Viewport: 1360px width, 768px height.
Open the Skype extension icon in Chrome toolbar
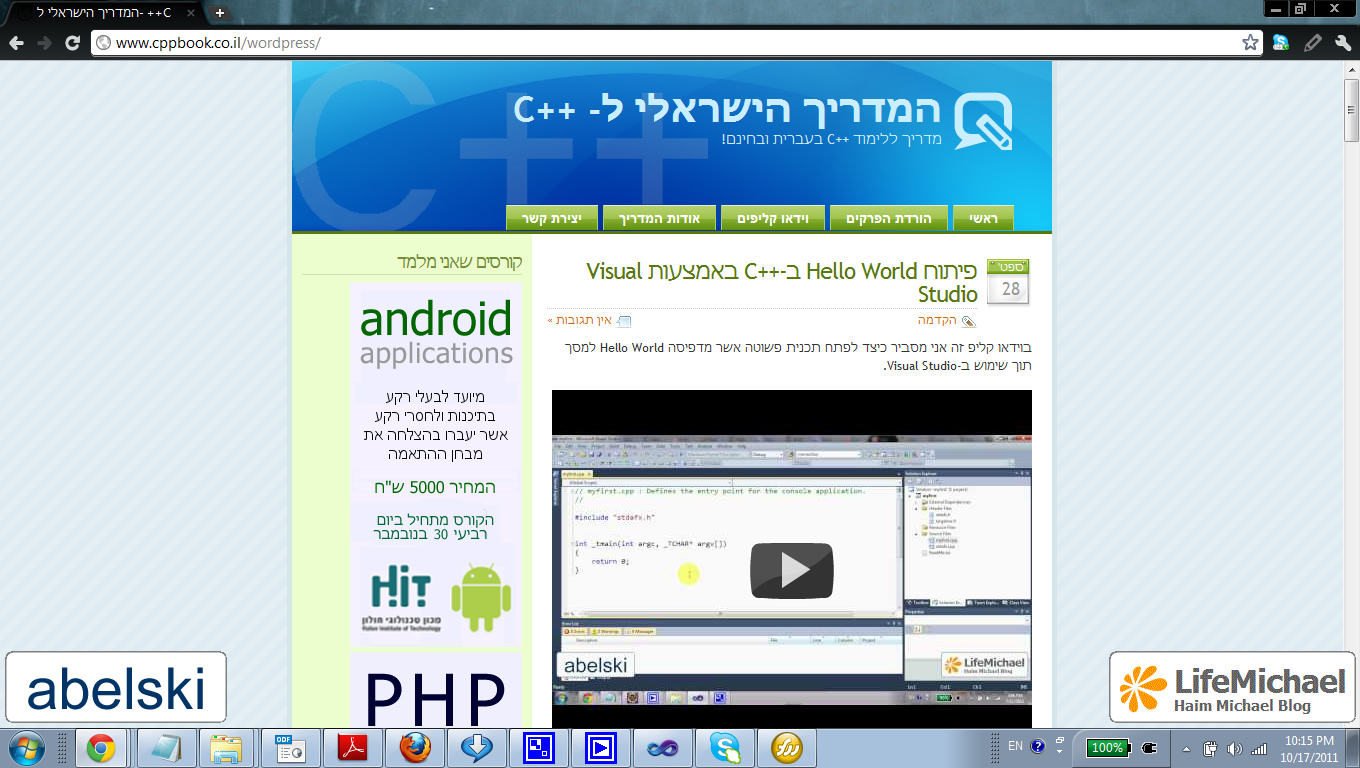(1281, 43)
